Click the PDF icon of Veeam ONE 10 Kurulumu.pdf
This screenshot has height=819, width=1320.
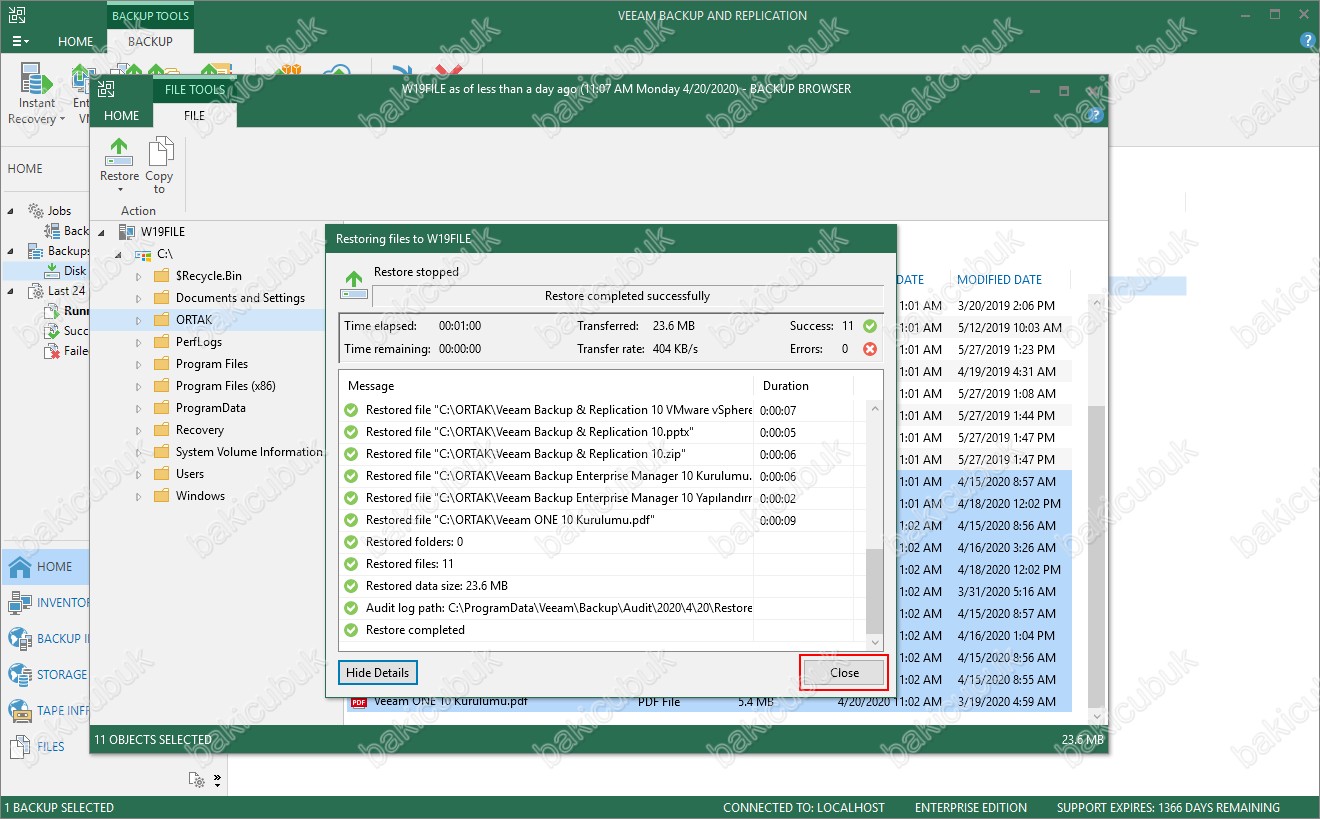tap(359, 702)
